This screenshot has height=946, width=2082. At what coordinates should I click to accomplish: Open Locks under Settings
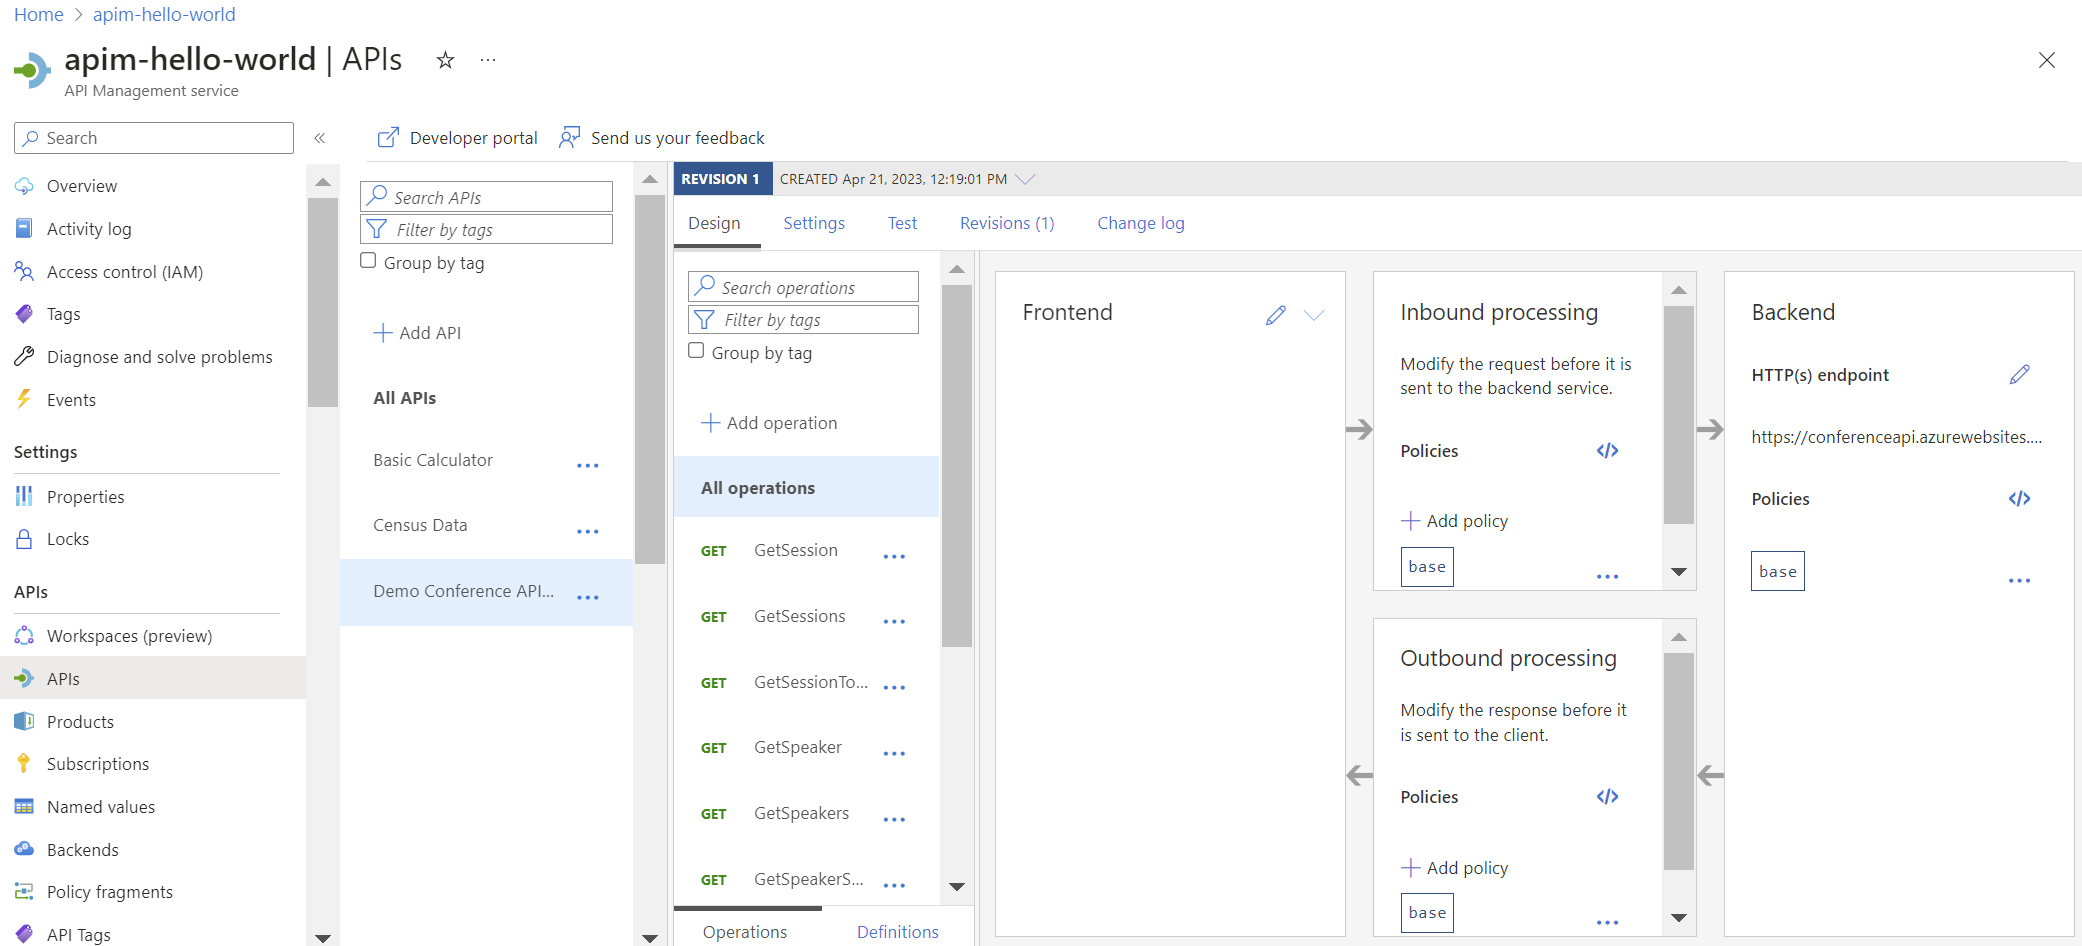(67, 539)
